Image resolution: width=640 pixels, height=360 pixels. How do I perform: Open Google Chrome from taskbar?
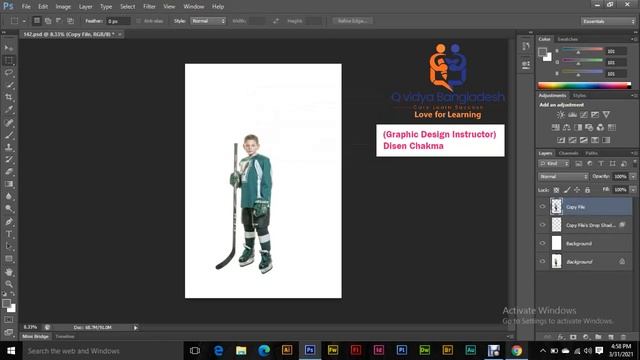(516, 350)
